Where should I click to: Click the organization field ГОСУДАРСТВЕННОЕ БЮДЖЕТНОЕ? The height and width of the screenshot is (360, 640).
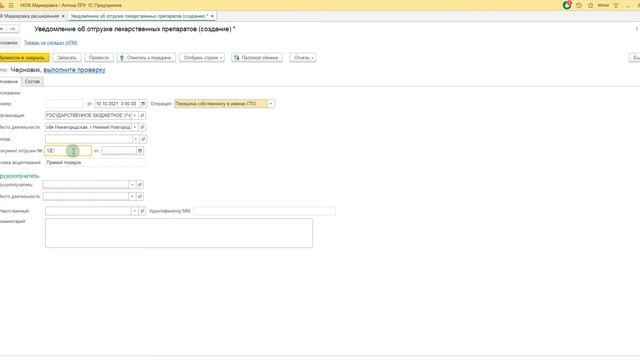pyautogui.click(x=88, y=116)
